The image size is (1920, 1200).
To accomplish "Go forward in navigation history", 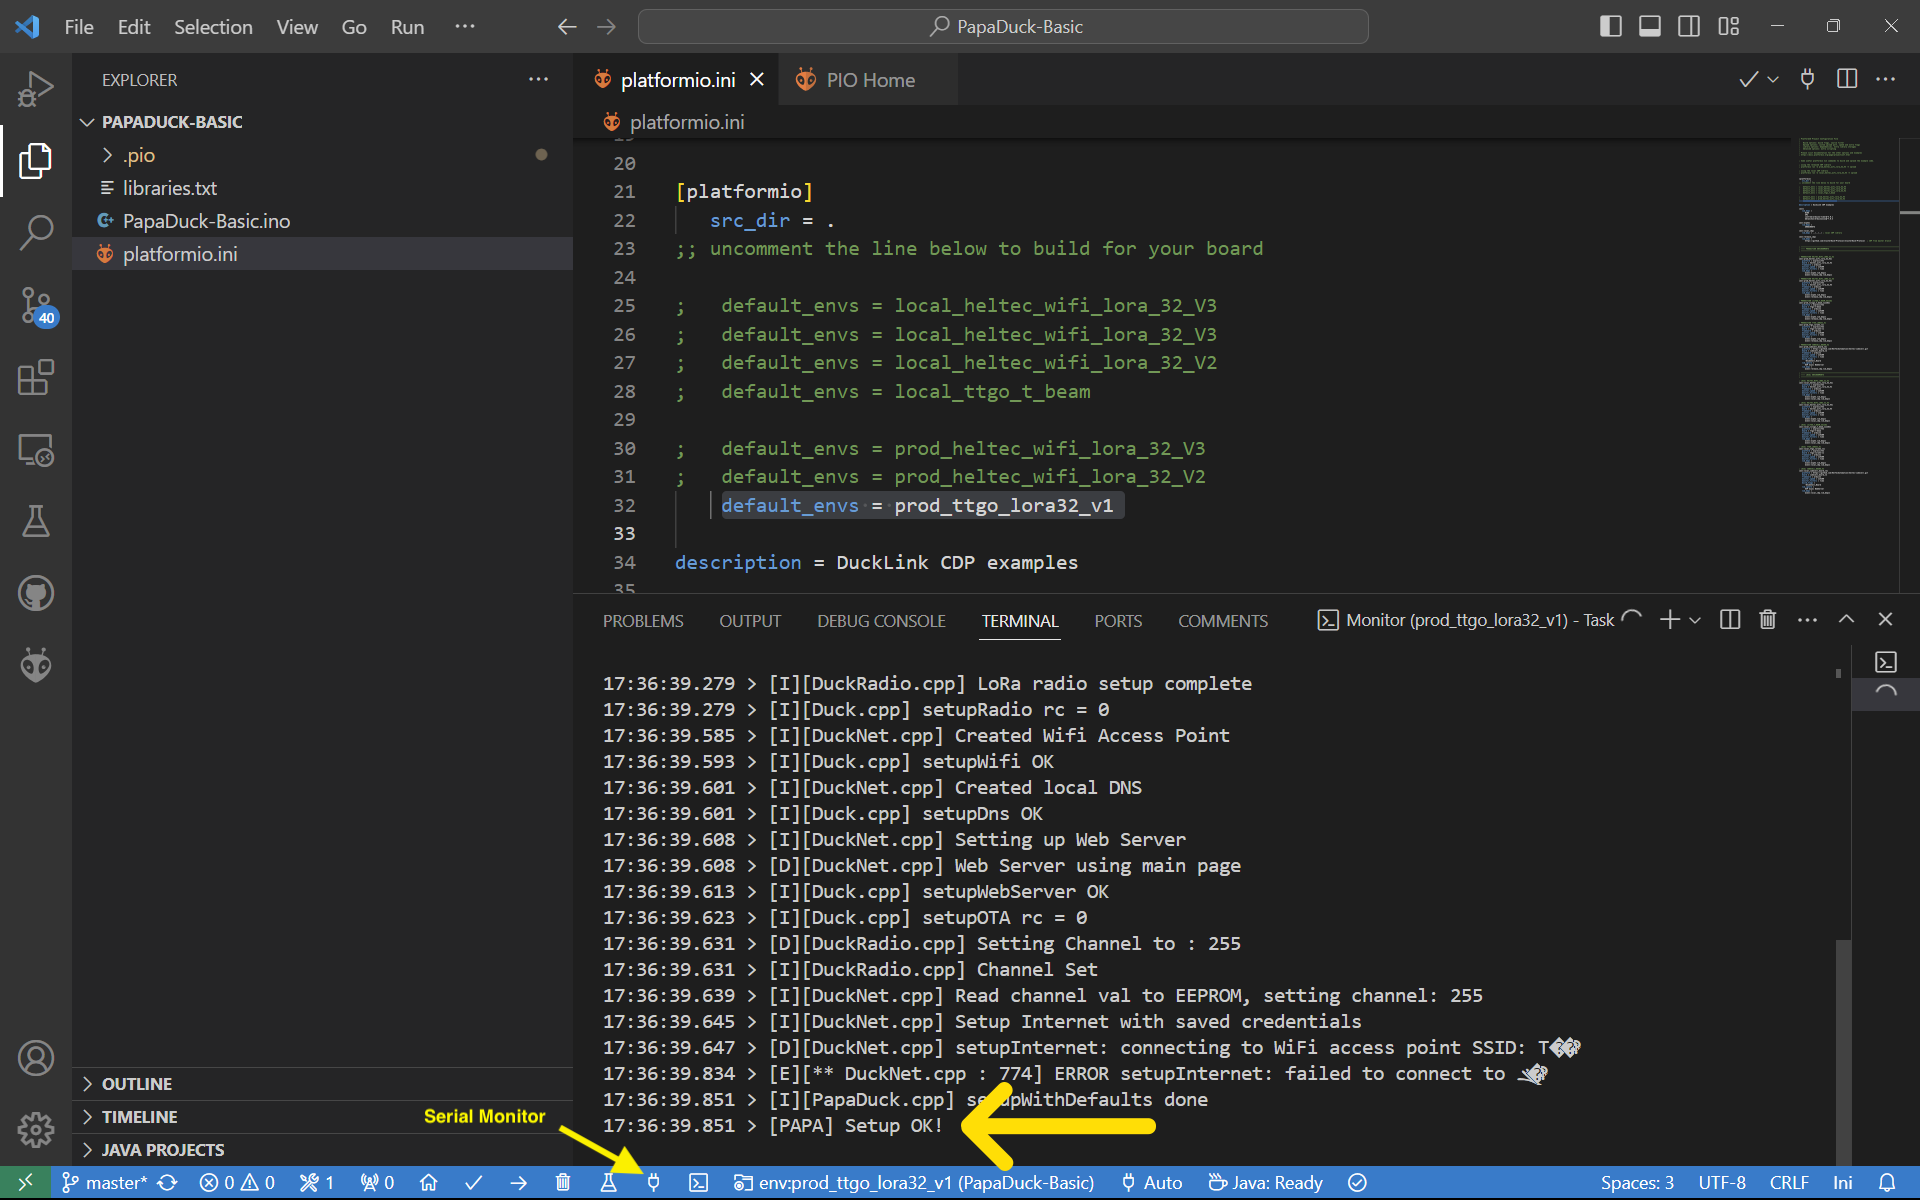I will [x=606, y=27].
